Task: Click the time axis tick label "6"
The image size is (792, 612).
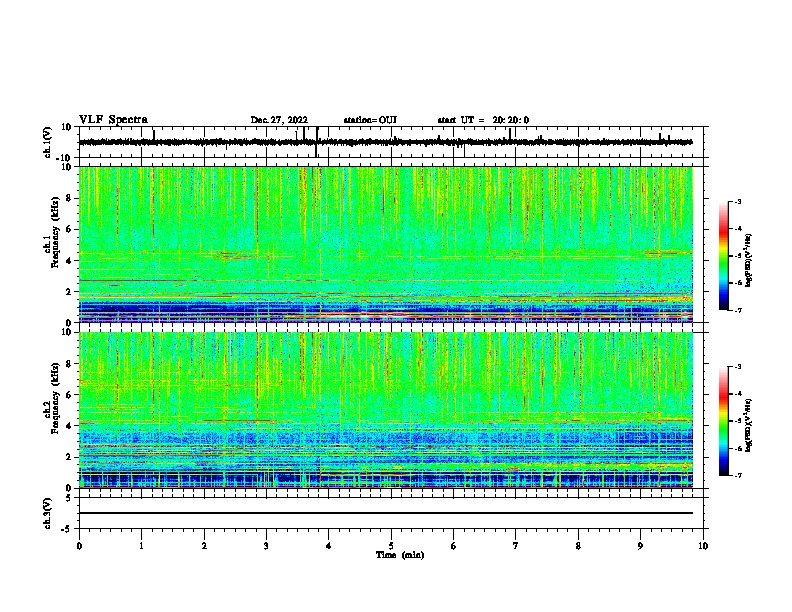Action: point(454,546)
